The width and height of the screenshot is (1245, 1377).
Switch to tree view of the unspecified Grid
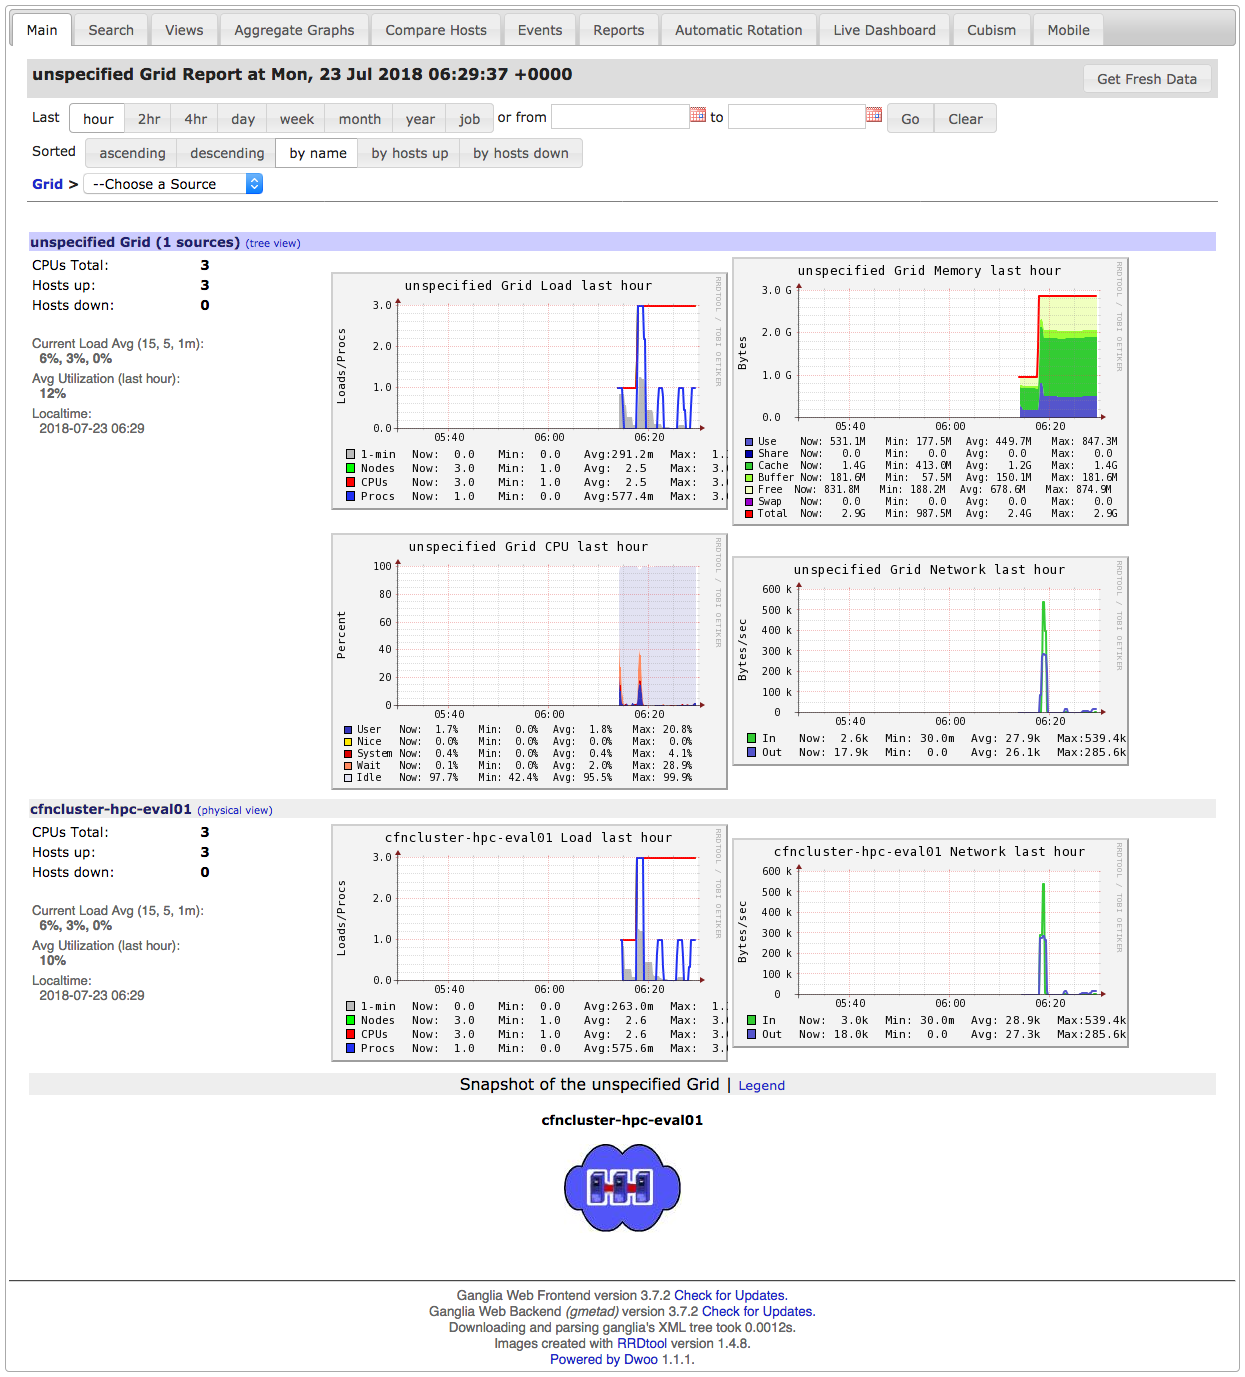tap(272, 243)
